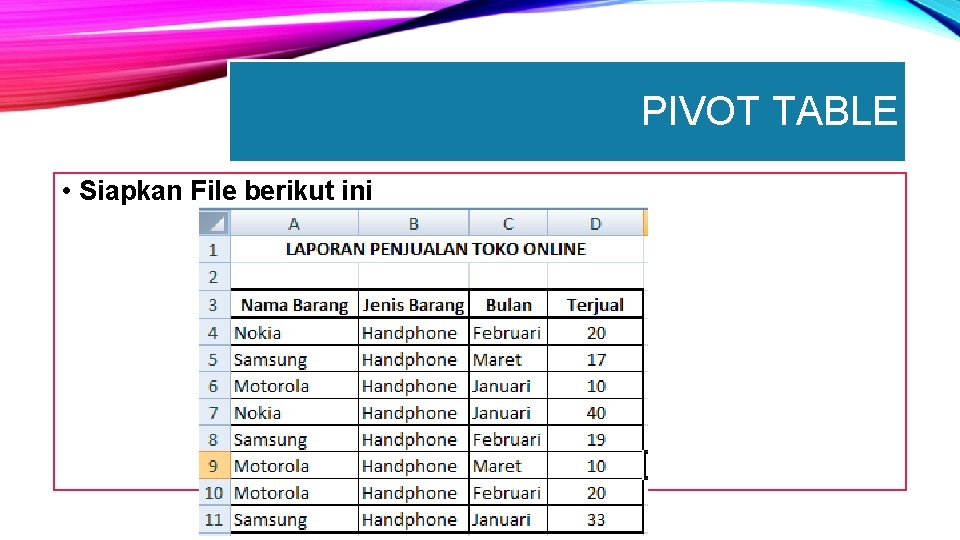960x540 pixels.
Task: Click Terjual value 17
Action: 595,359
